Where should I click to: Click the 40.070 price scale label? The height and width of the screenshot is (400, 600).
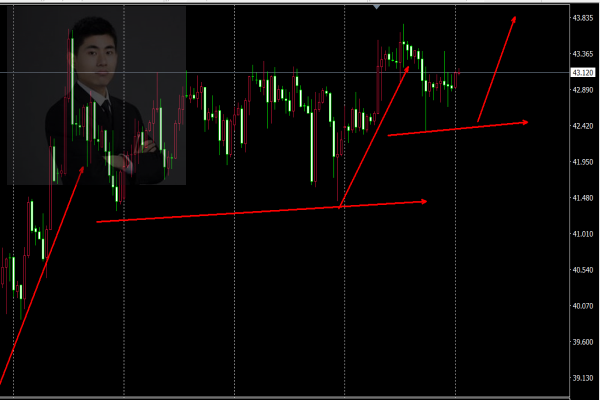coord(583,306)
